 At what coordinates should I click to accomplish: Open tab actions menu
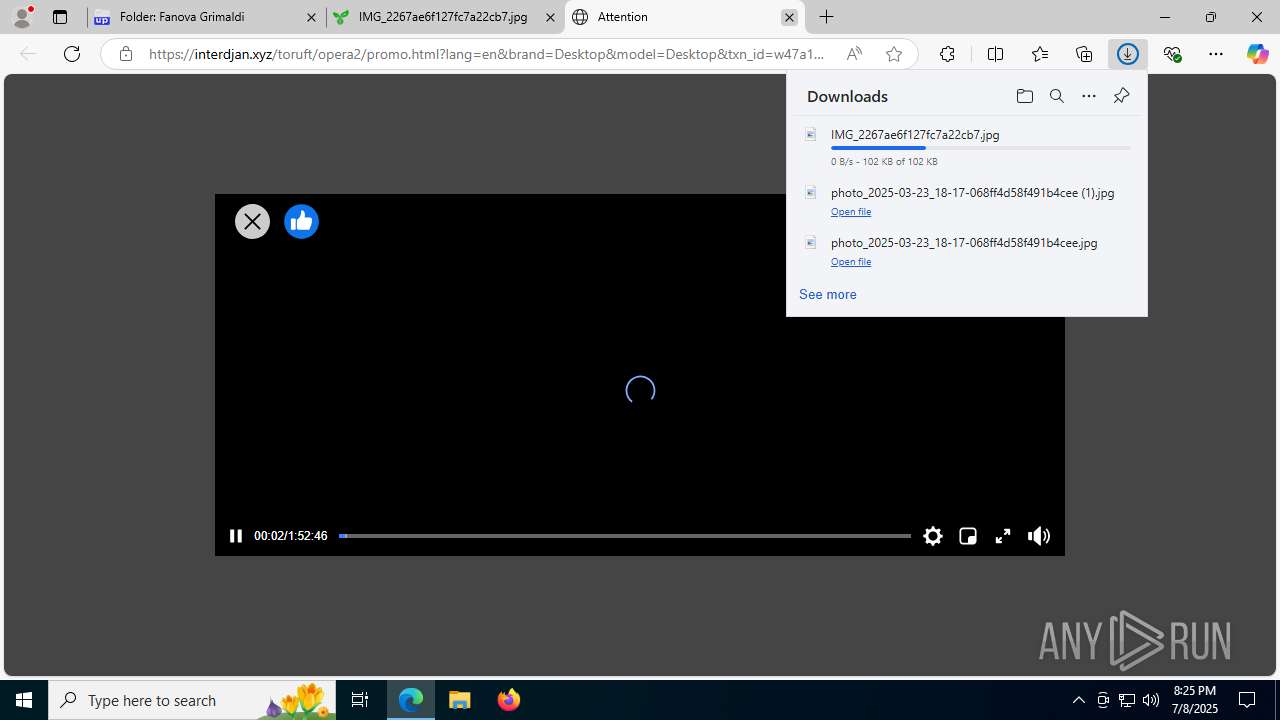point(60,17)
